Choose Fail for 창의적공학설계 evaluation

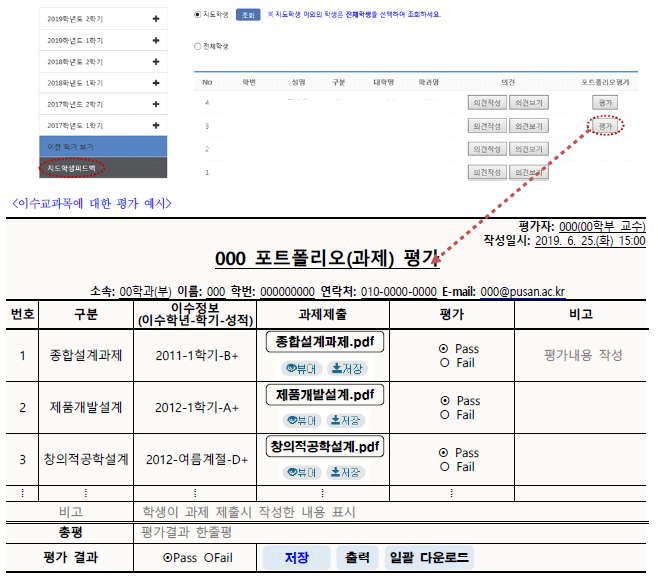tap(444, 467)
